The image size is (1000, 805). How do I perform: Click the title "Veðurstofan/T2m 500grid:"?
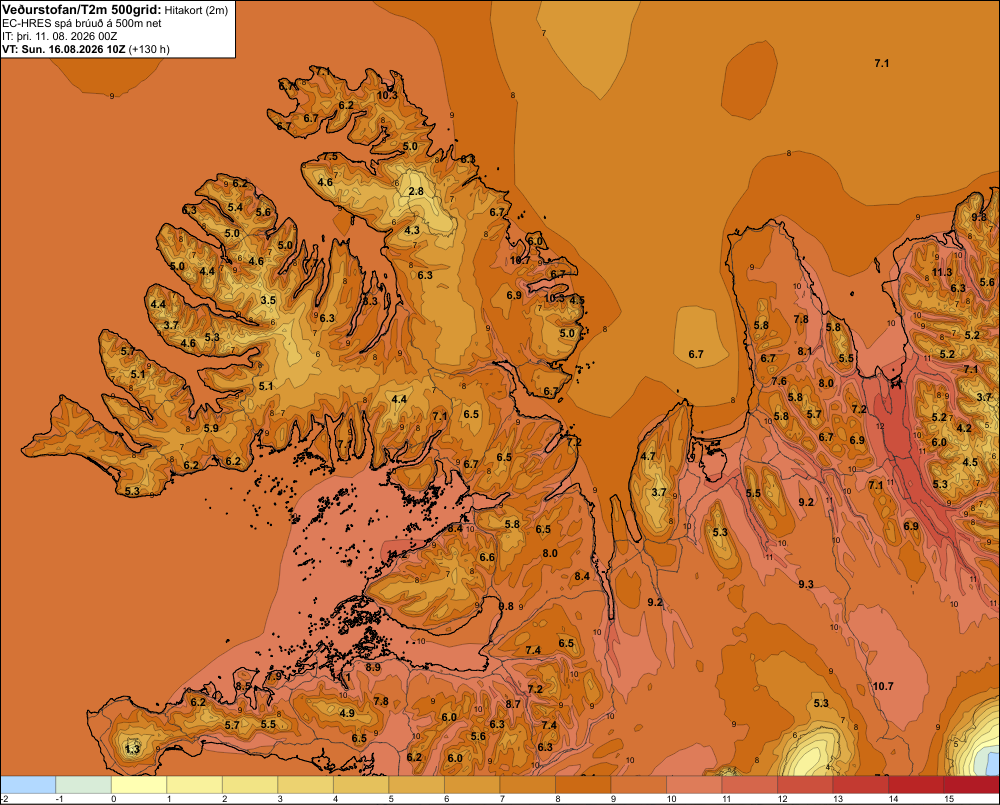point(82,10)
